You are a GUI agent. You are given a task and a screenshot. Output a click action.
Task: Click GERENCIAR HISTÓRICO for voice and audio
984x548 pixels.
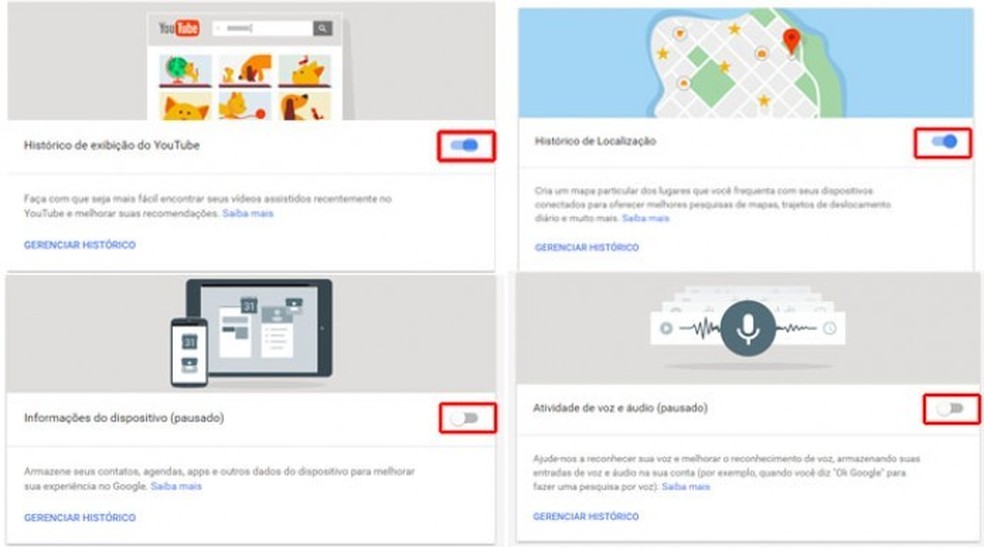[586, 516]
